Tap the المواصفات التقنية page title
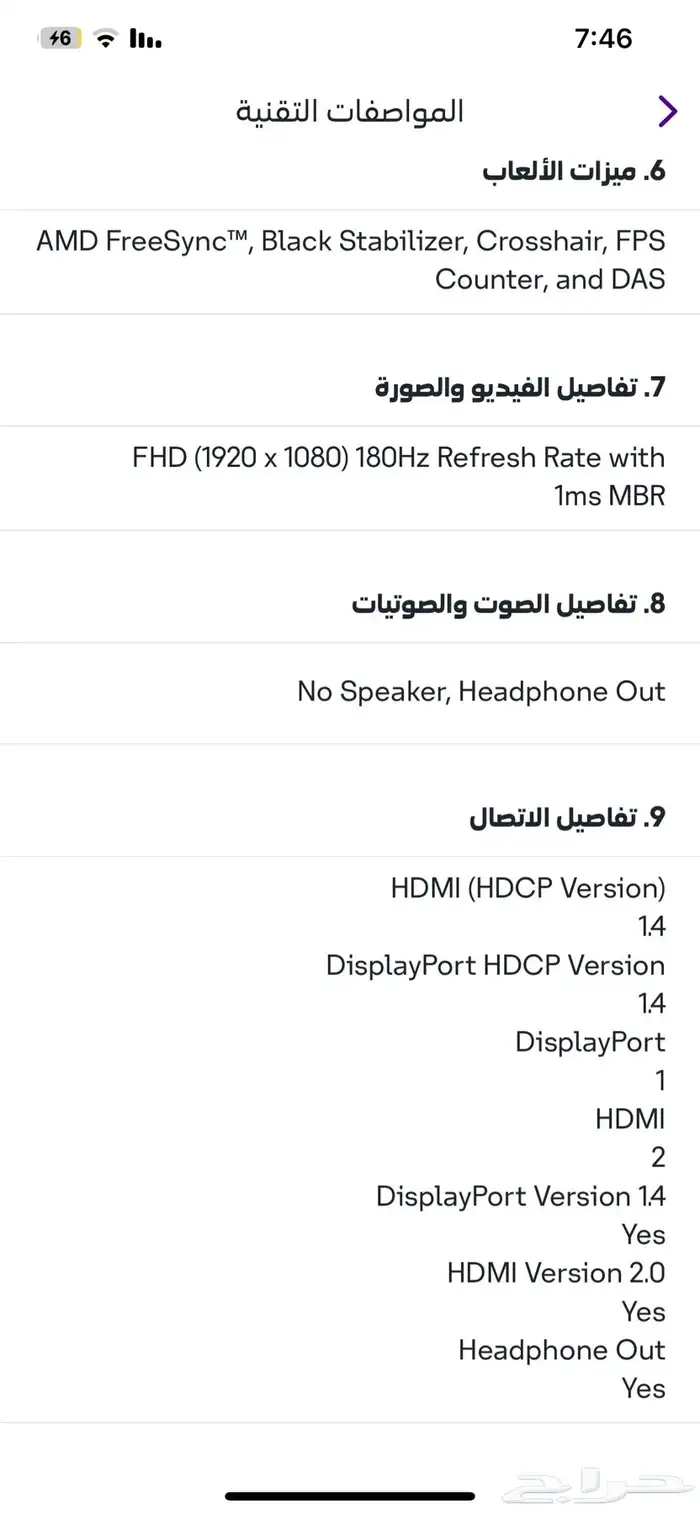 [349, 111]
